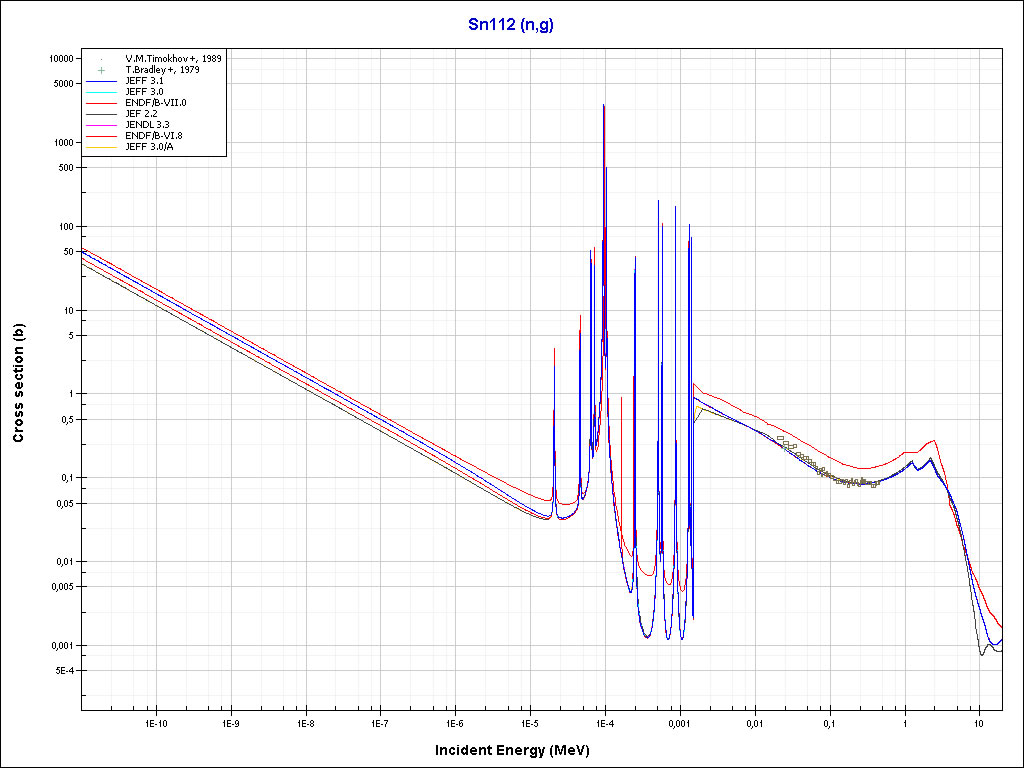Screen dimensions: 1024x768
Task: Select the JEFF 3.1 legend text
Action: (x=144, y=81)
